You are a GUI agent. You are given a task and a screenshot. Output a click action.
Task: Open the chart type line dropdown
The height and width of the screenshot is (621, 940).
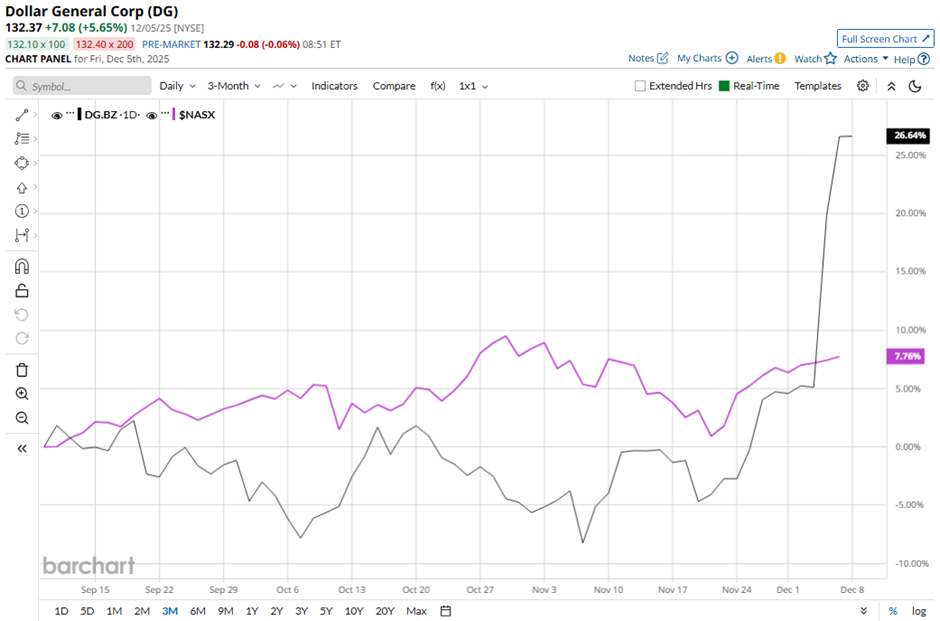point(285,86)
